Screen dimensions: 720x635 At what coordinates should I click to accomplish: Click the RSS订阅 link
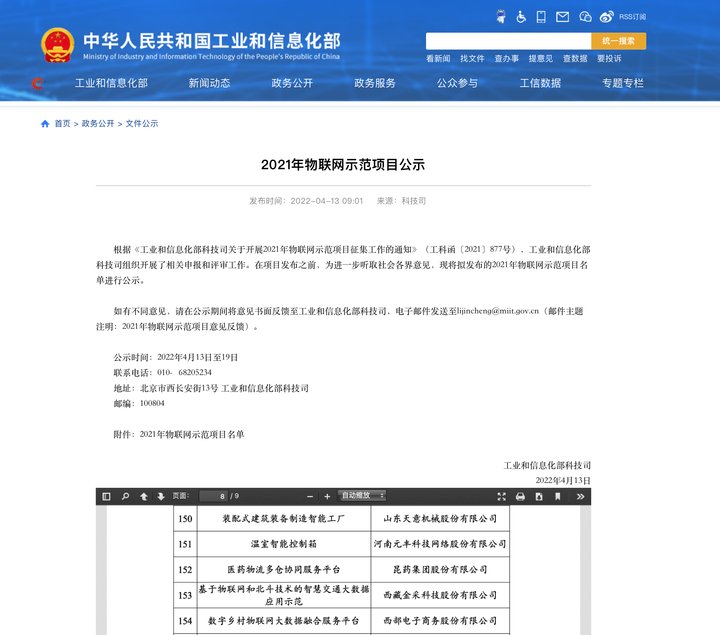tap(632, 17)
